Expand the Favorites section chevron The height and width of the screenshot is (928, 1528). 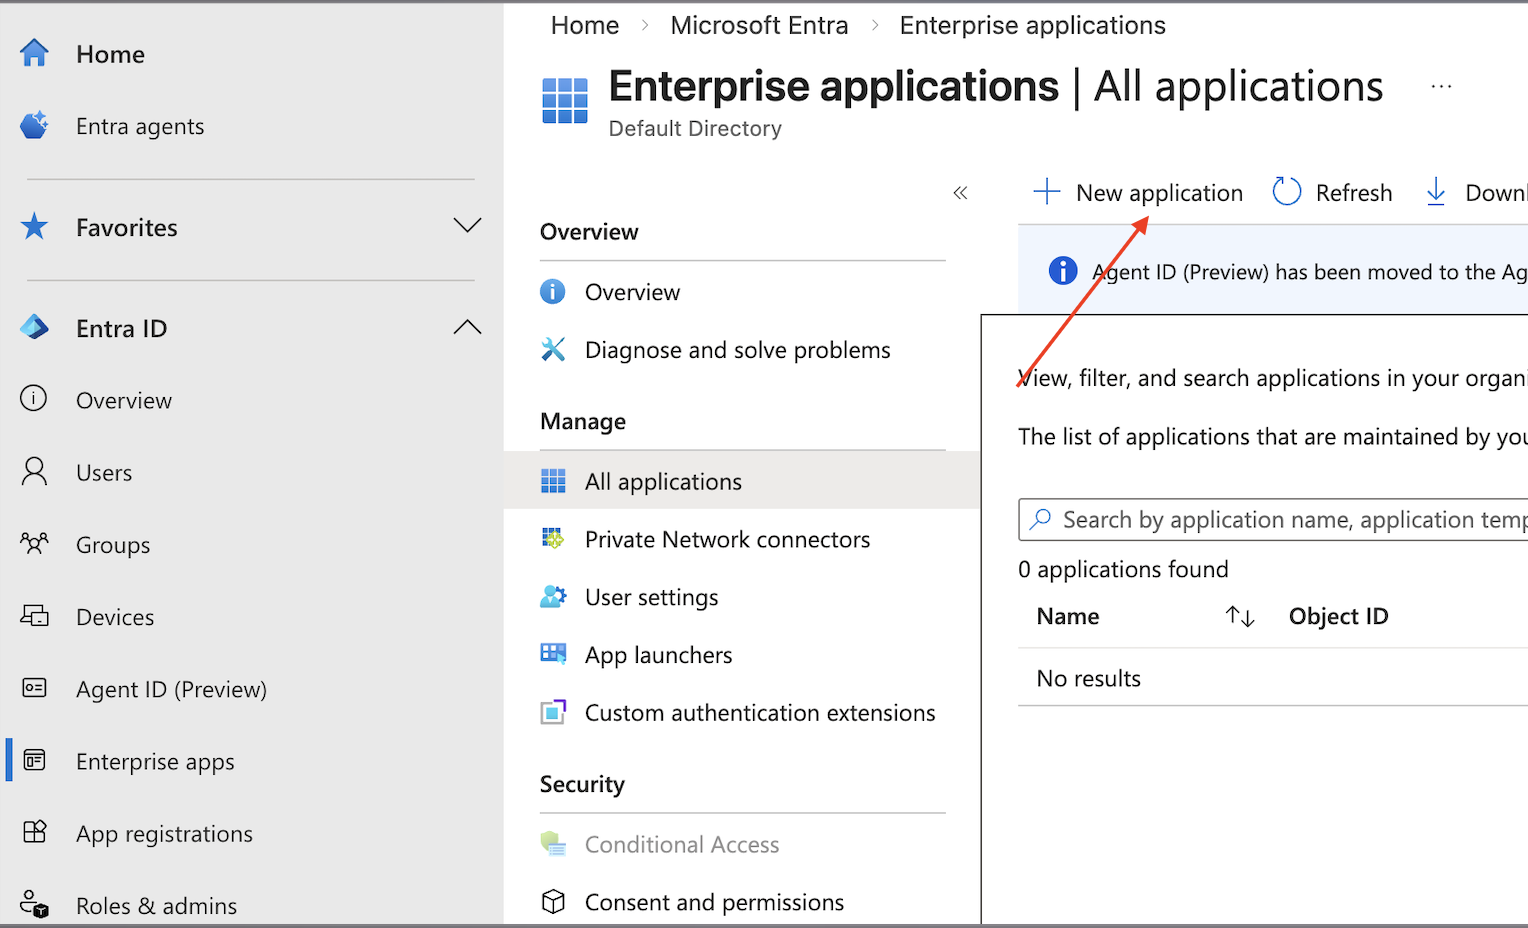[467, 226]
